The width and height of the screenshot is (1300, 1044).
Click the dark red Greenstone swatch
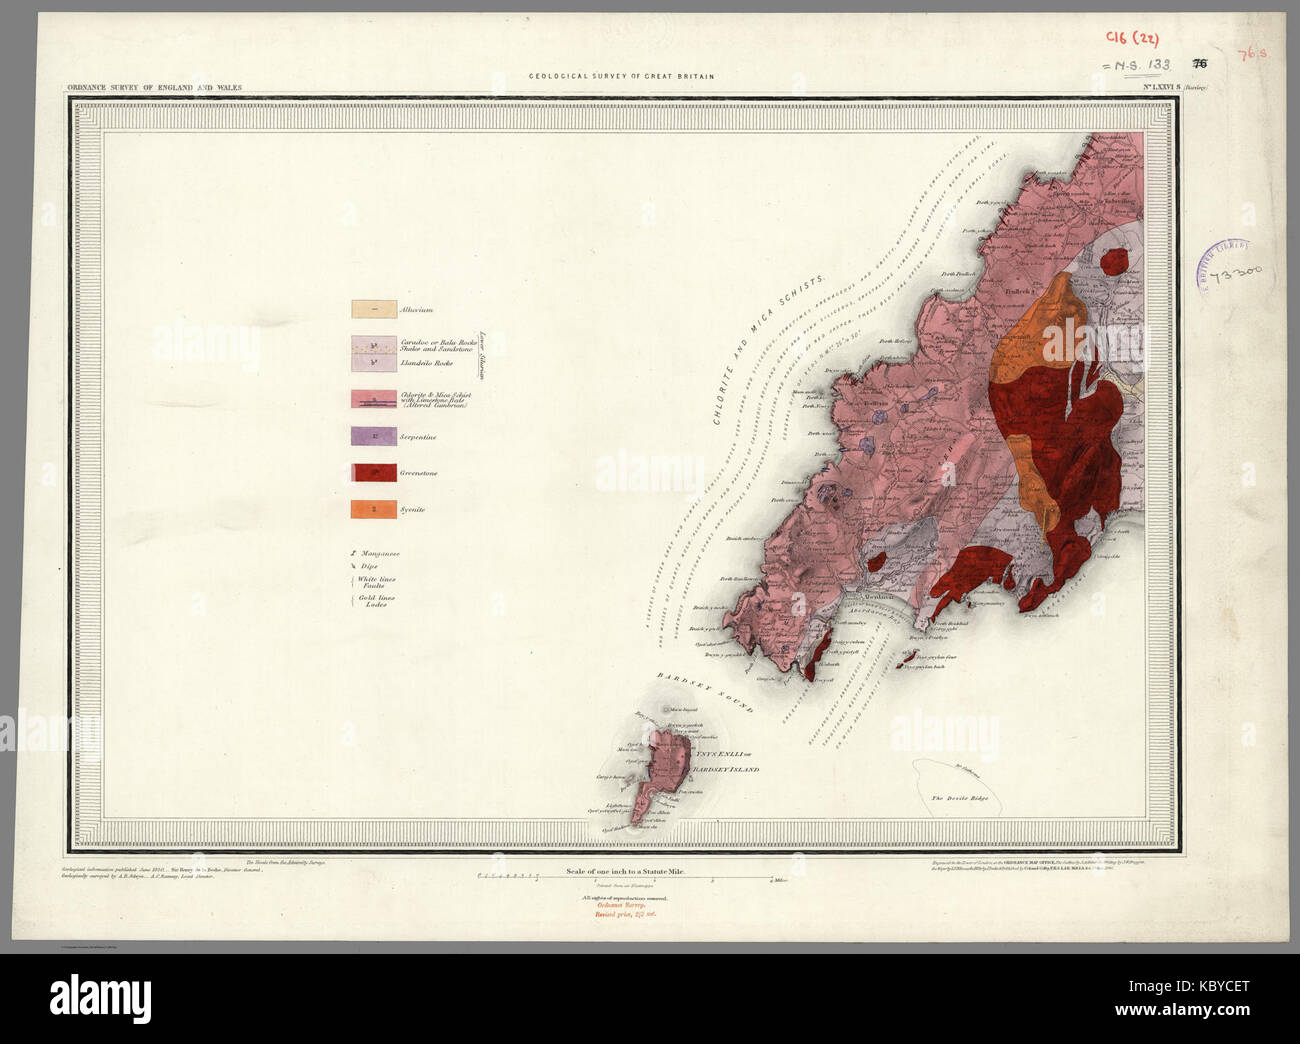coord(372,473)
